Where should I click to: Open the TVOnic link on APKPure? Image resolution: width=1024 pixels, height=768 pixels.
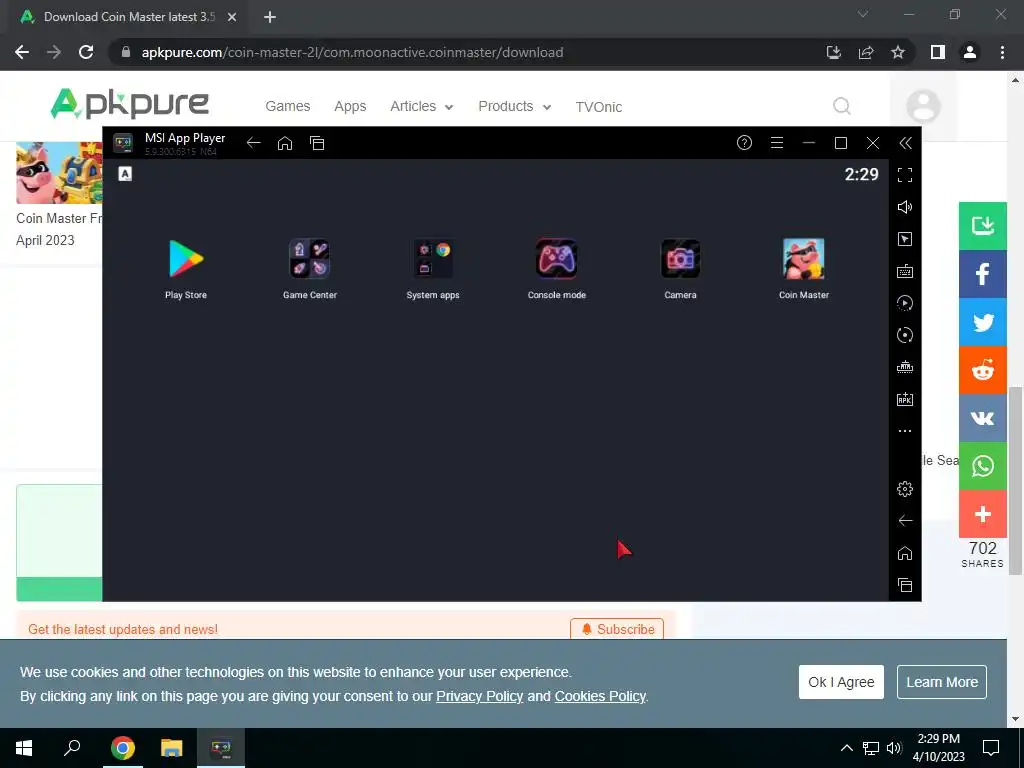point(599,107)
